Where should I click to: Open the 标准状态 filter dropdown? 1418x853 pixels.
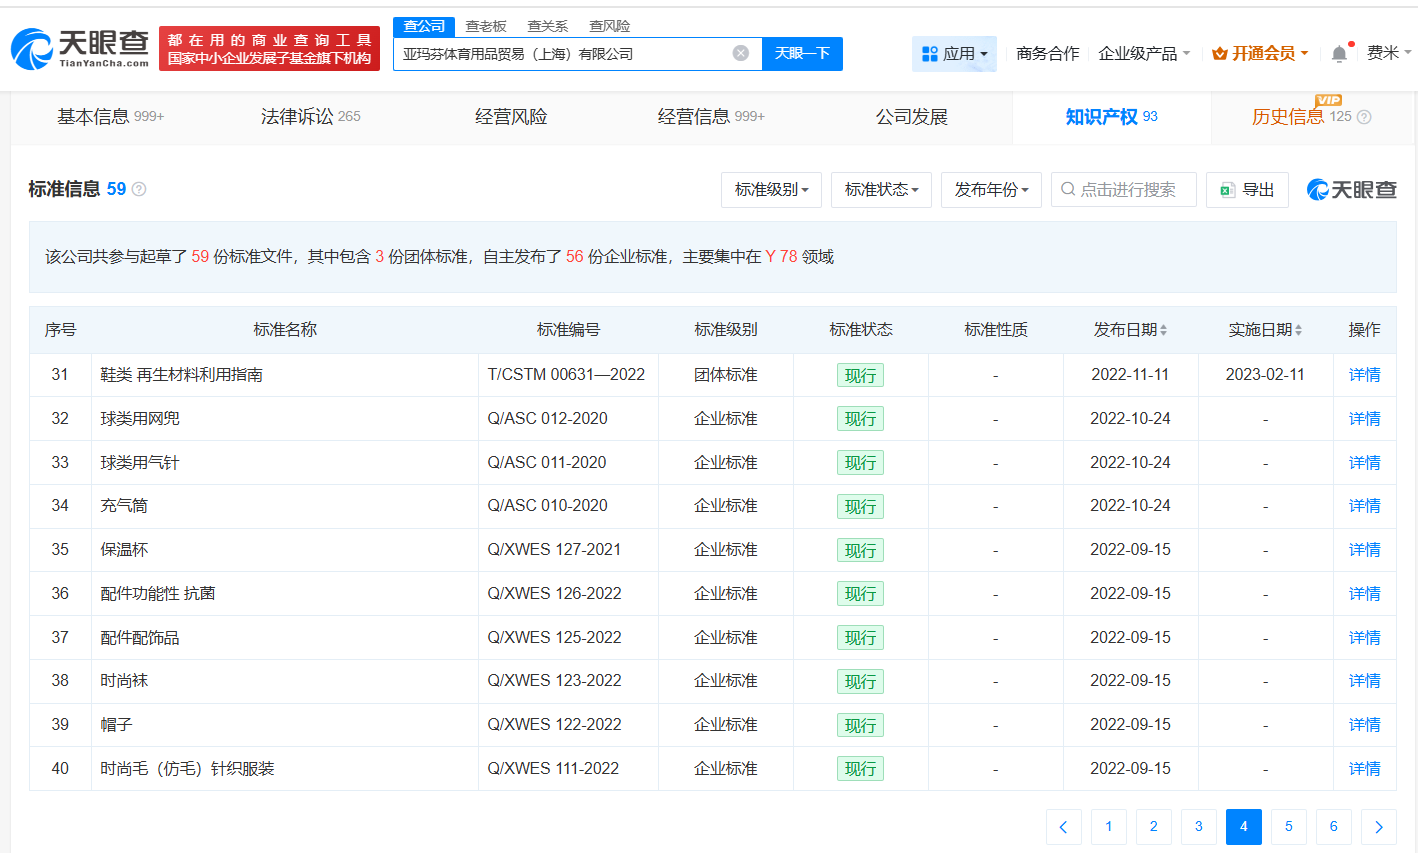coord(881,189)
